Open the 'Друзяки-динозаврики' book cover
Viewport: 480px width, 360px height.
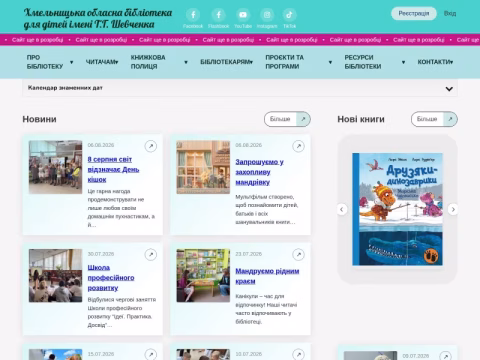pyautogui.click(x=397, y=209)
